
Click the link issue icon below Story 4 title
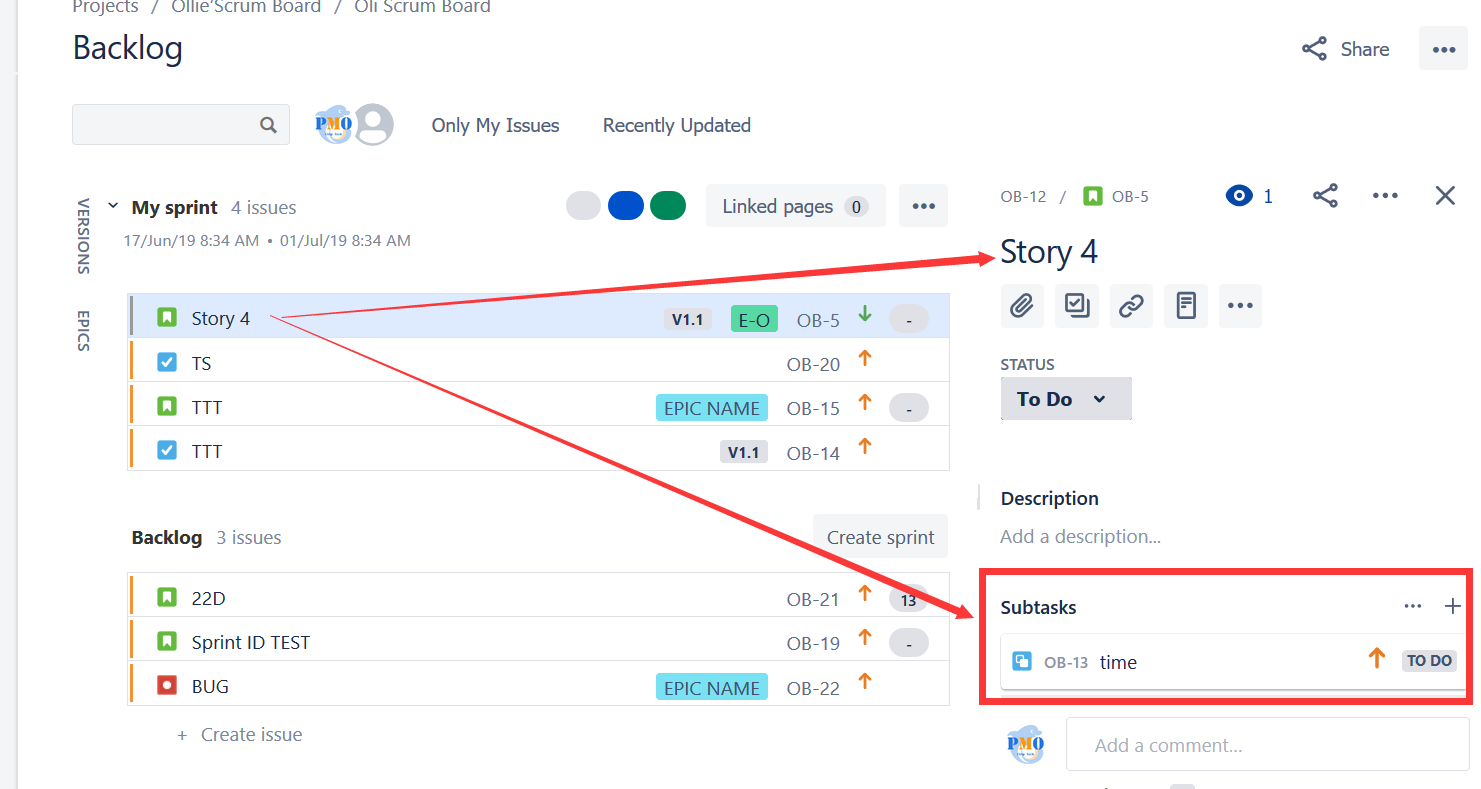tap(1131, 306)
